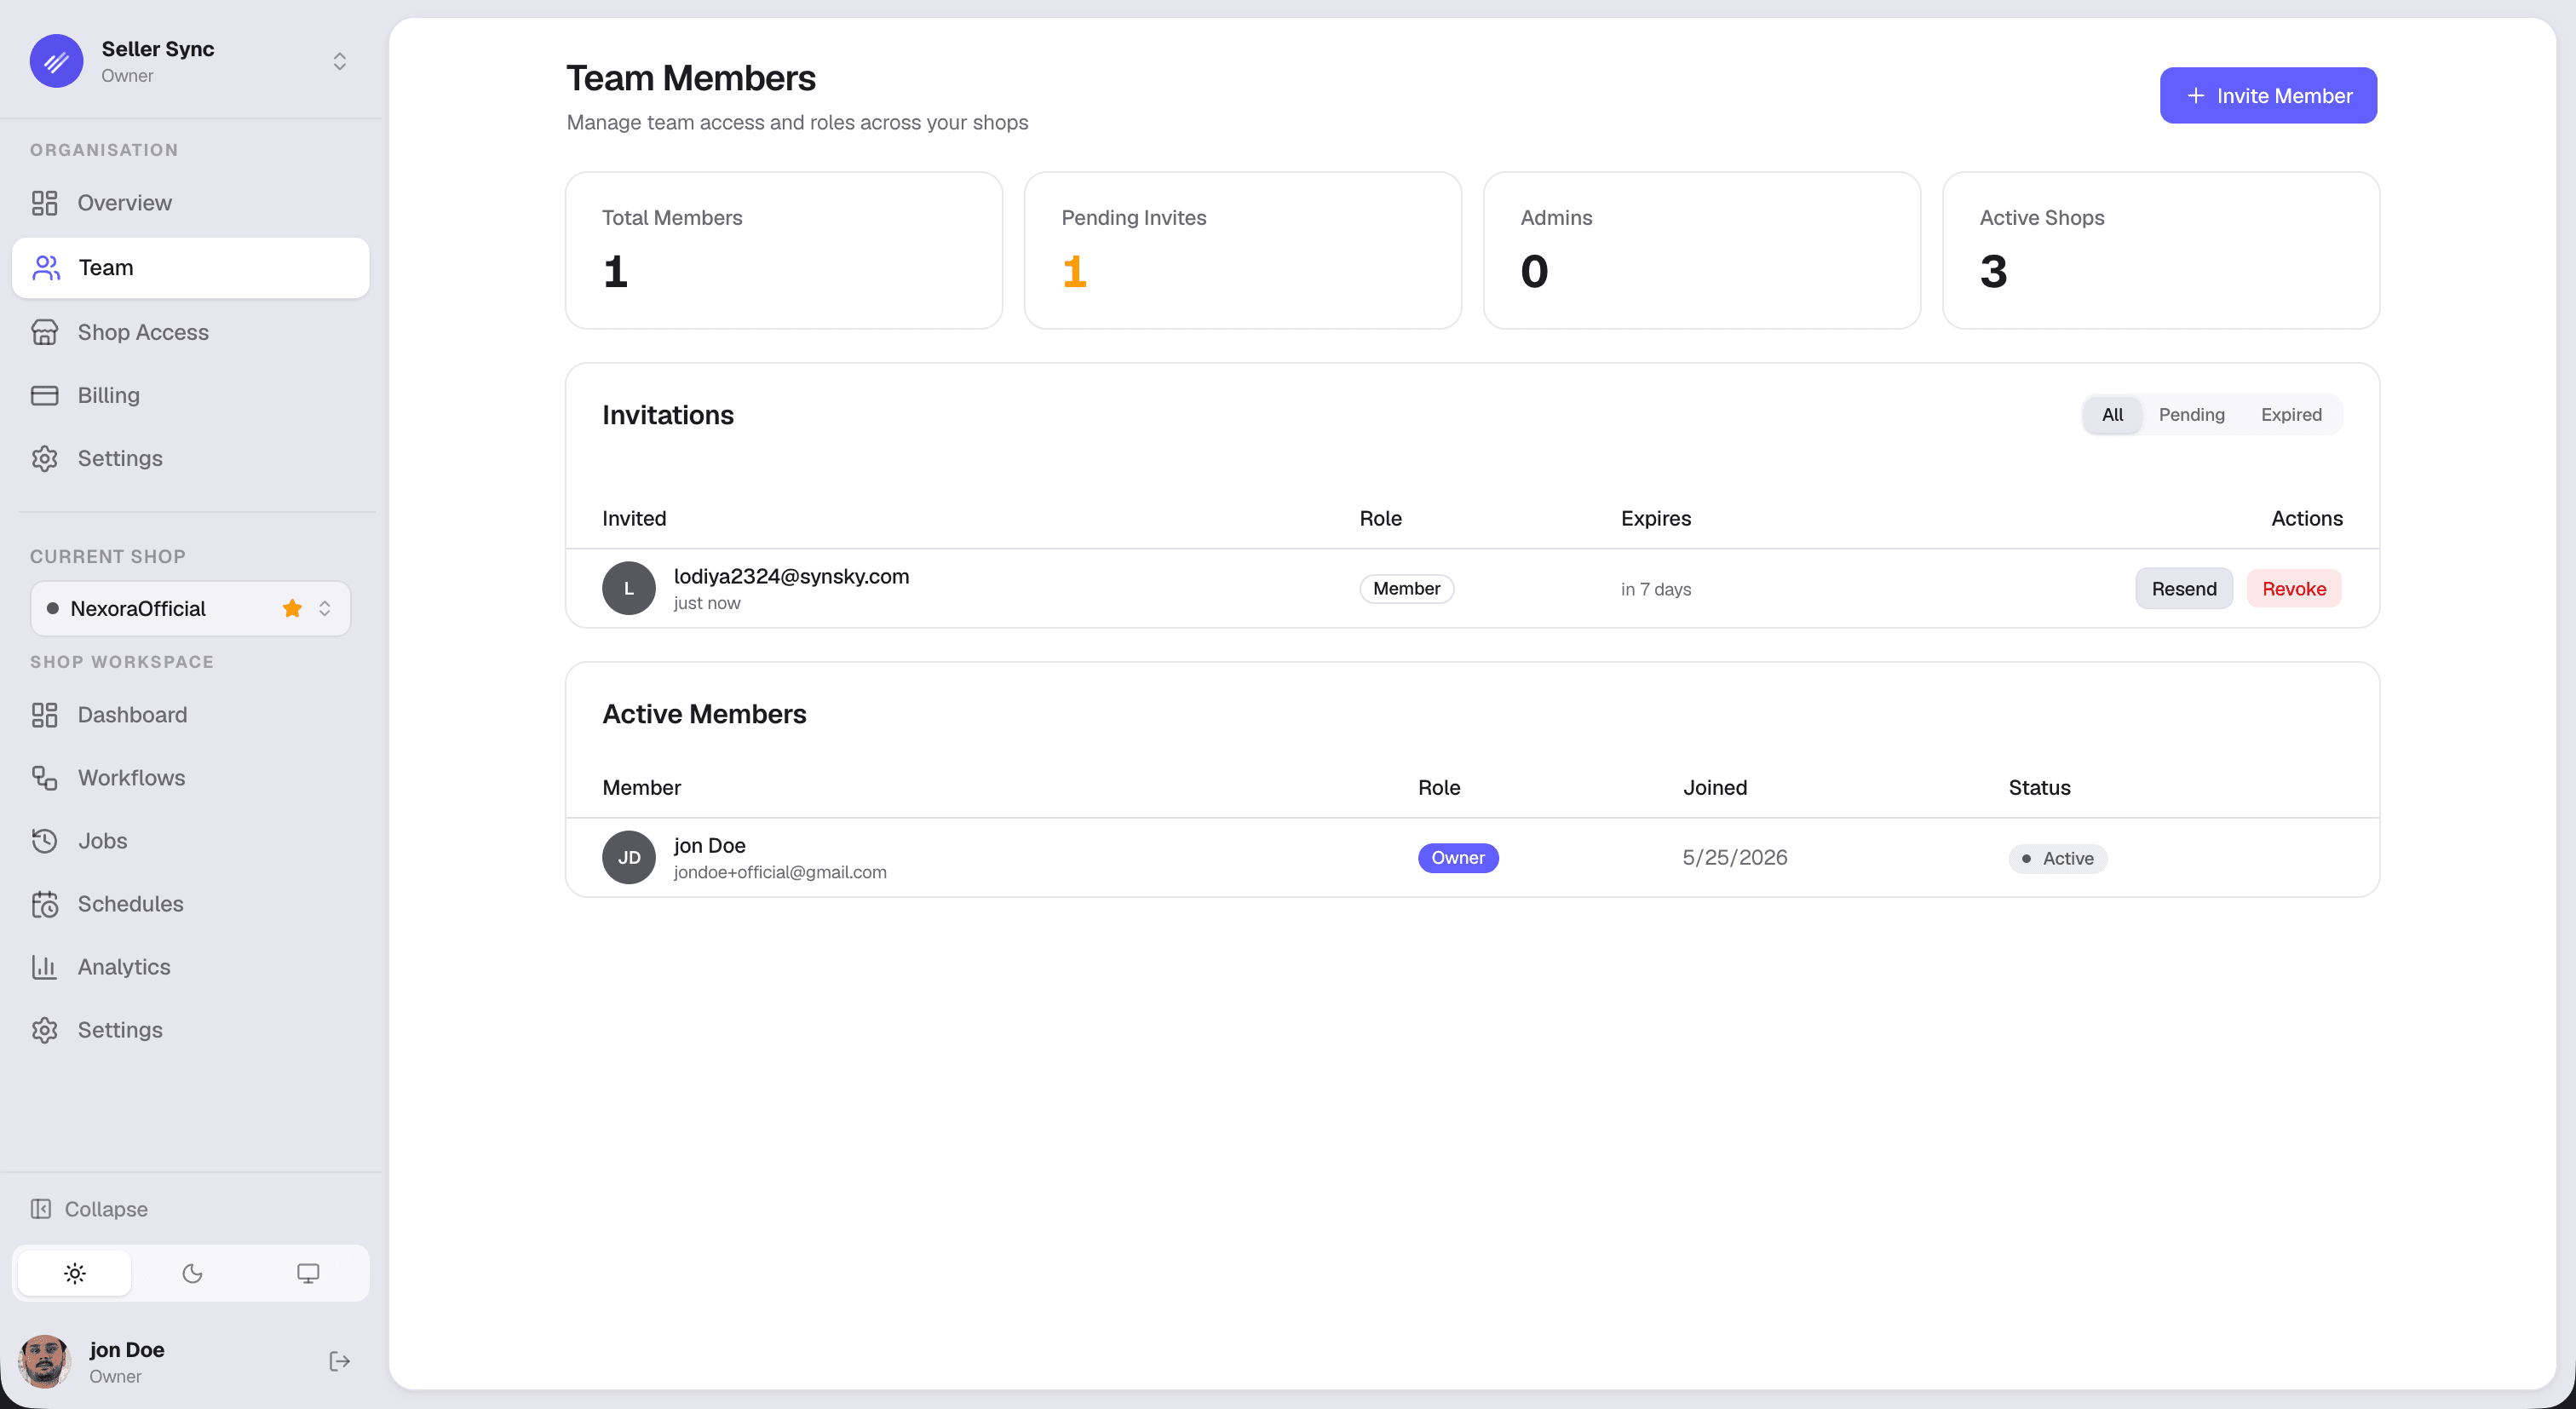Open the Analytics menu item
The image size is (2576, 1409).
click(190, 967)
